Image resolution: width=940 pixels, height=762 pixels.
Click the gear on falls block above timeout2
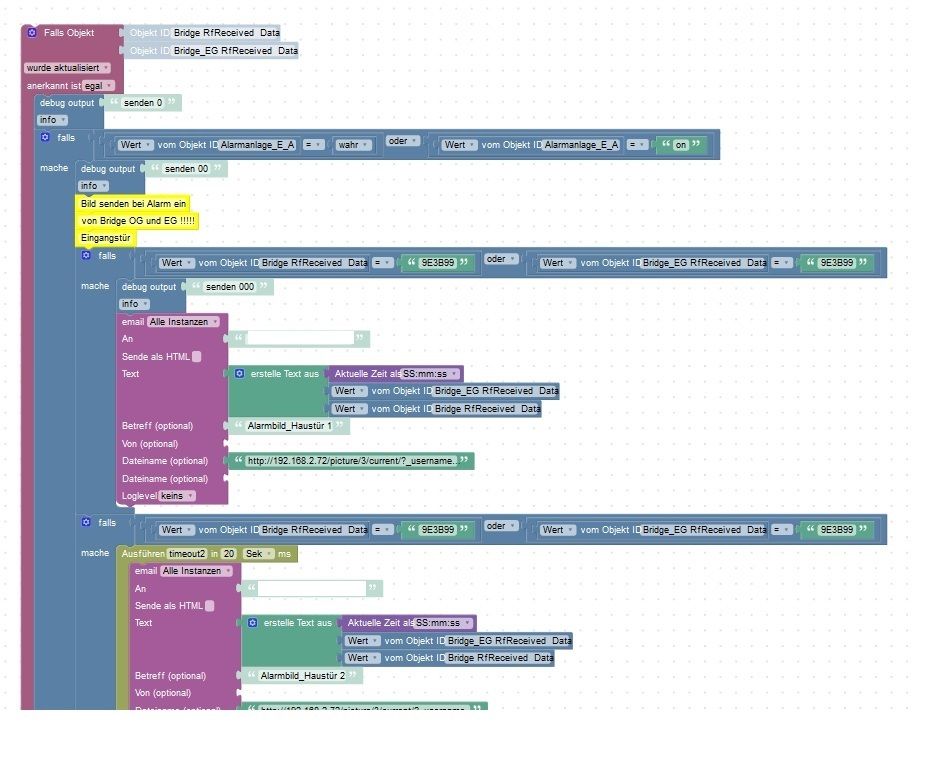click(x=86, y=522)
